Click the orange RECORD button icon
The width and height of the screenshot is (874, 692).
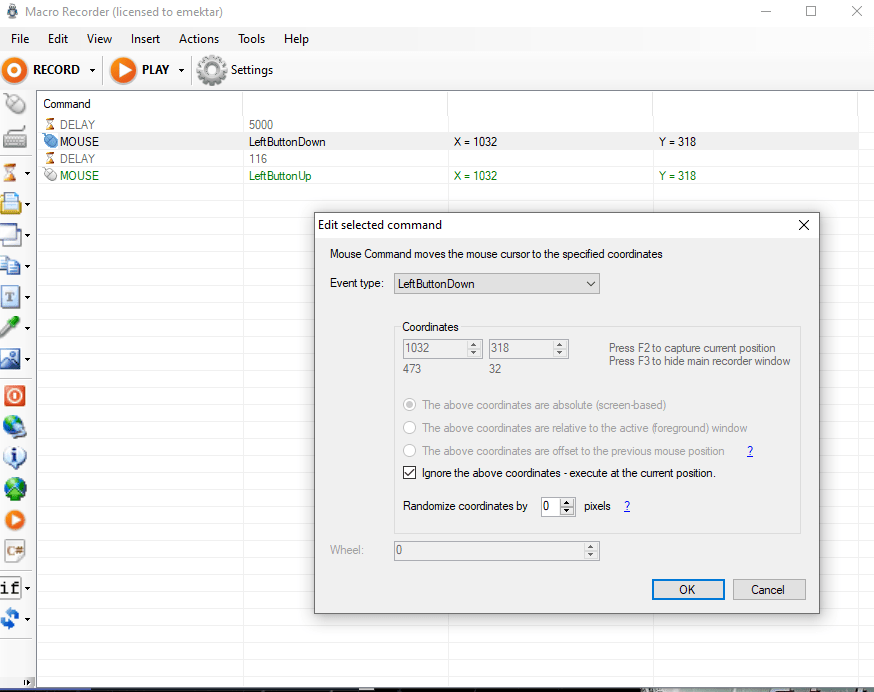tap(14, 70)
